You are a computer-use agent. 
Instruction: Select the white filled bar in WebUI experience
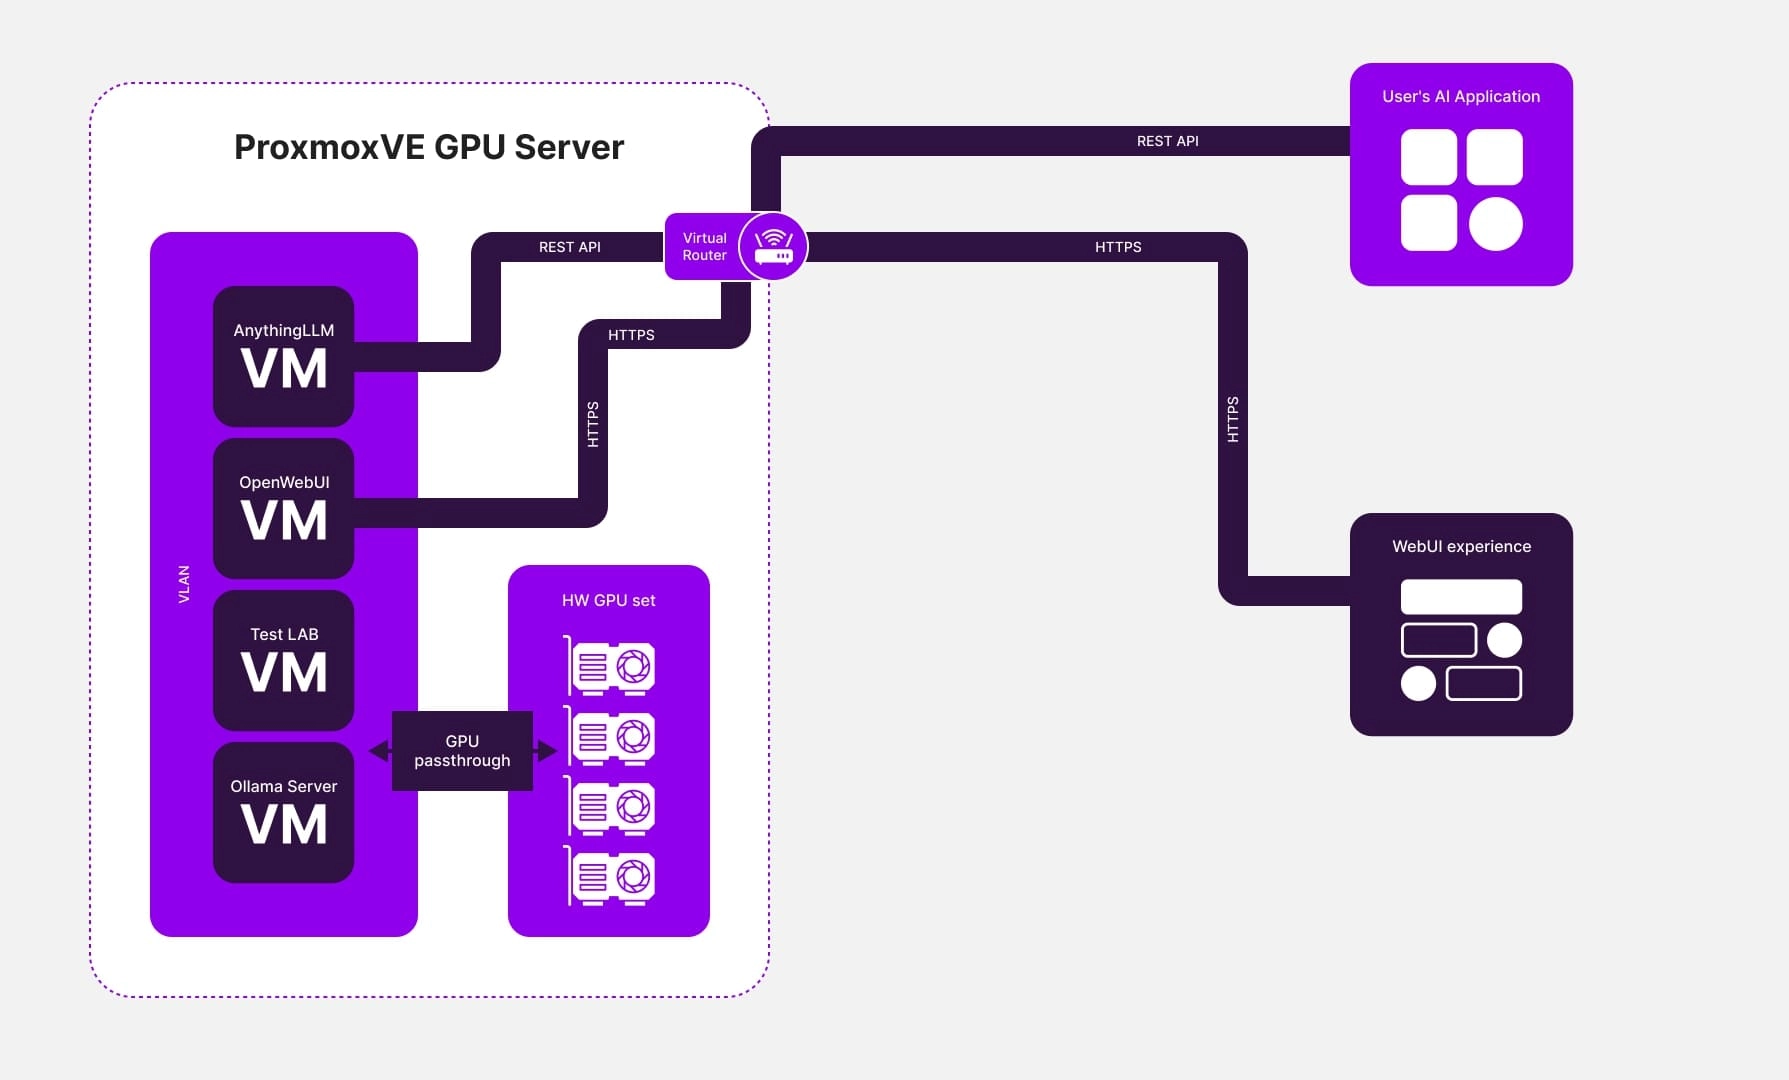[x=1461, y=597]
